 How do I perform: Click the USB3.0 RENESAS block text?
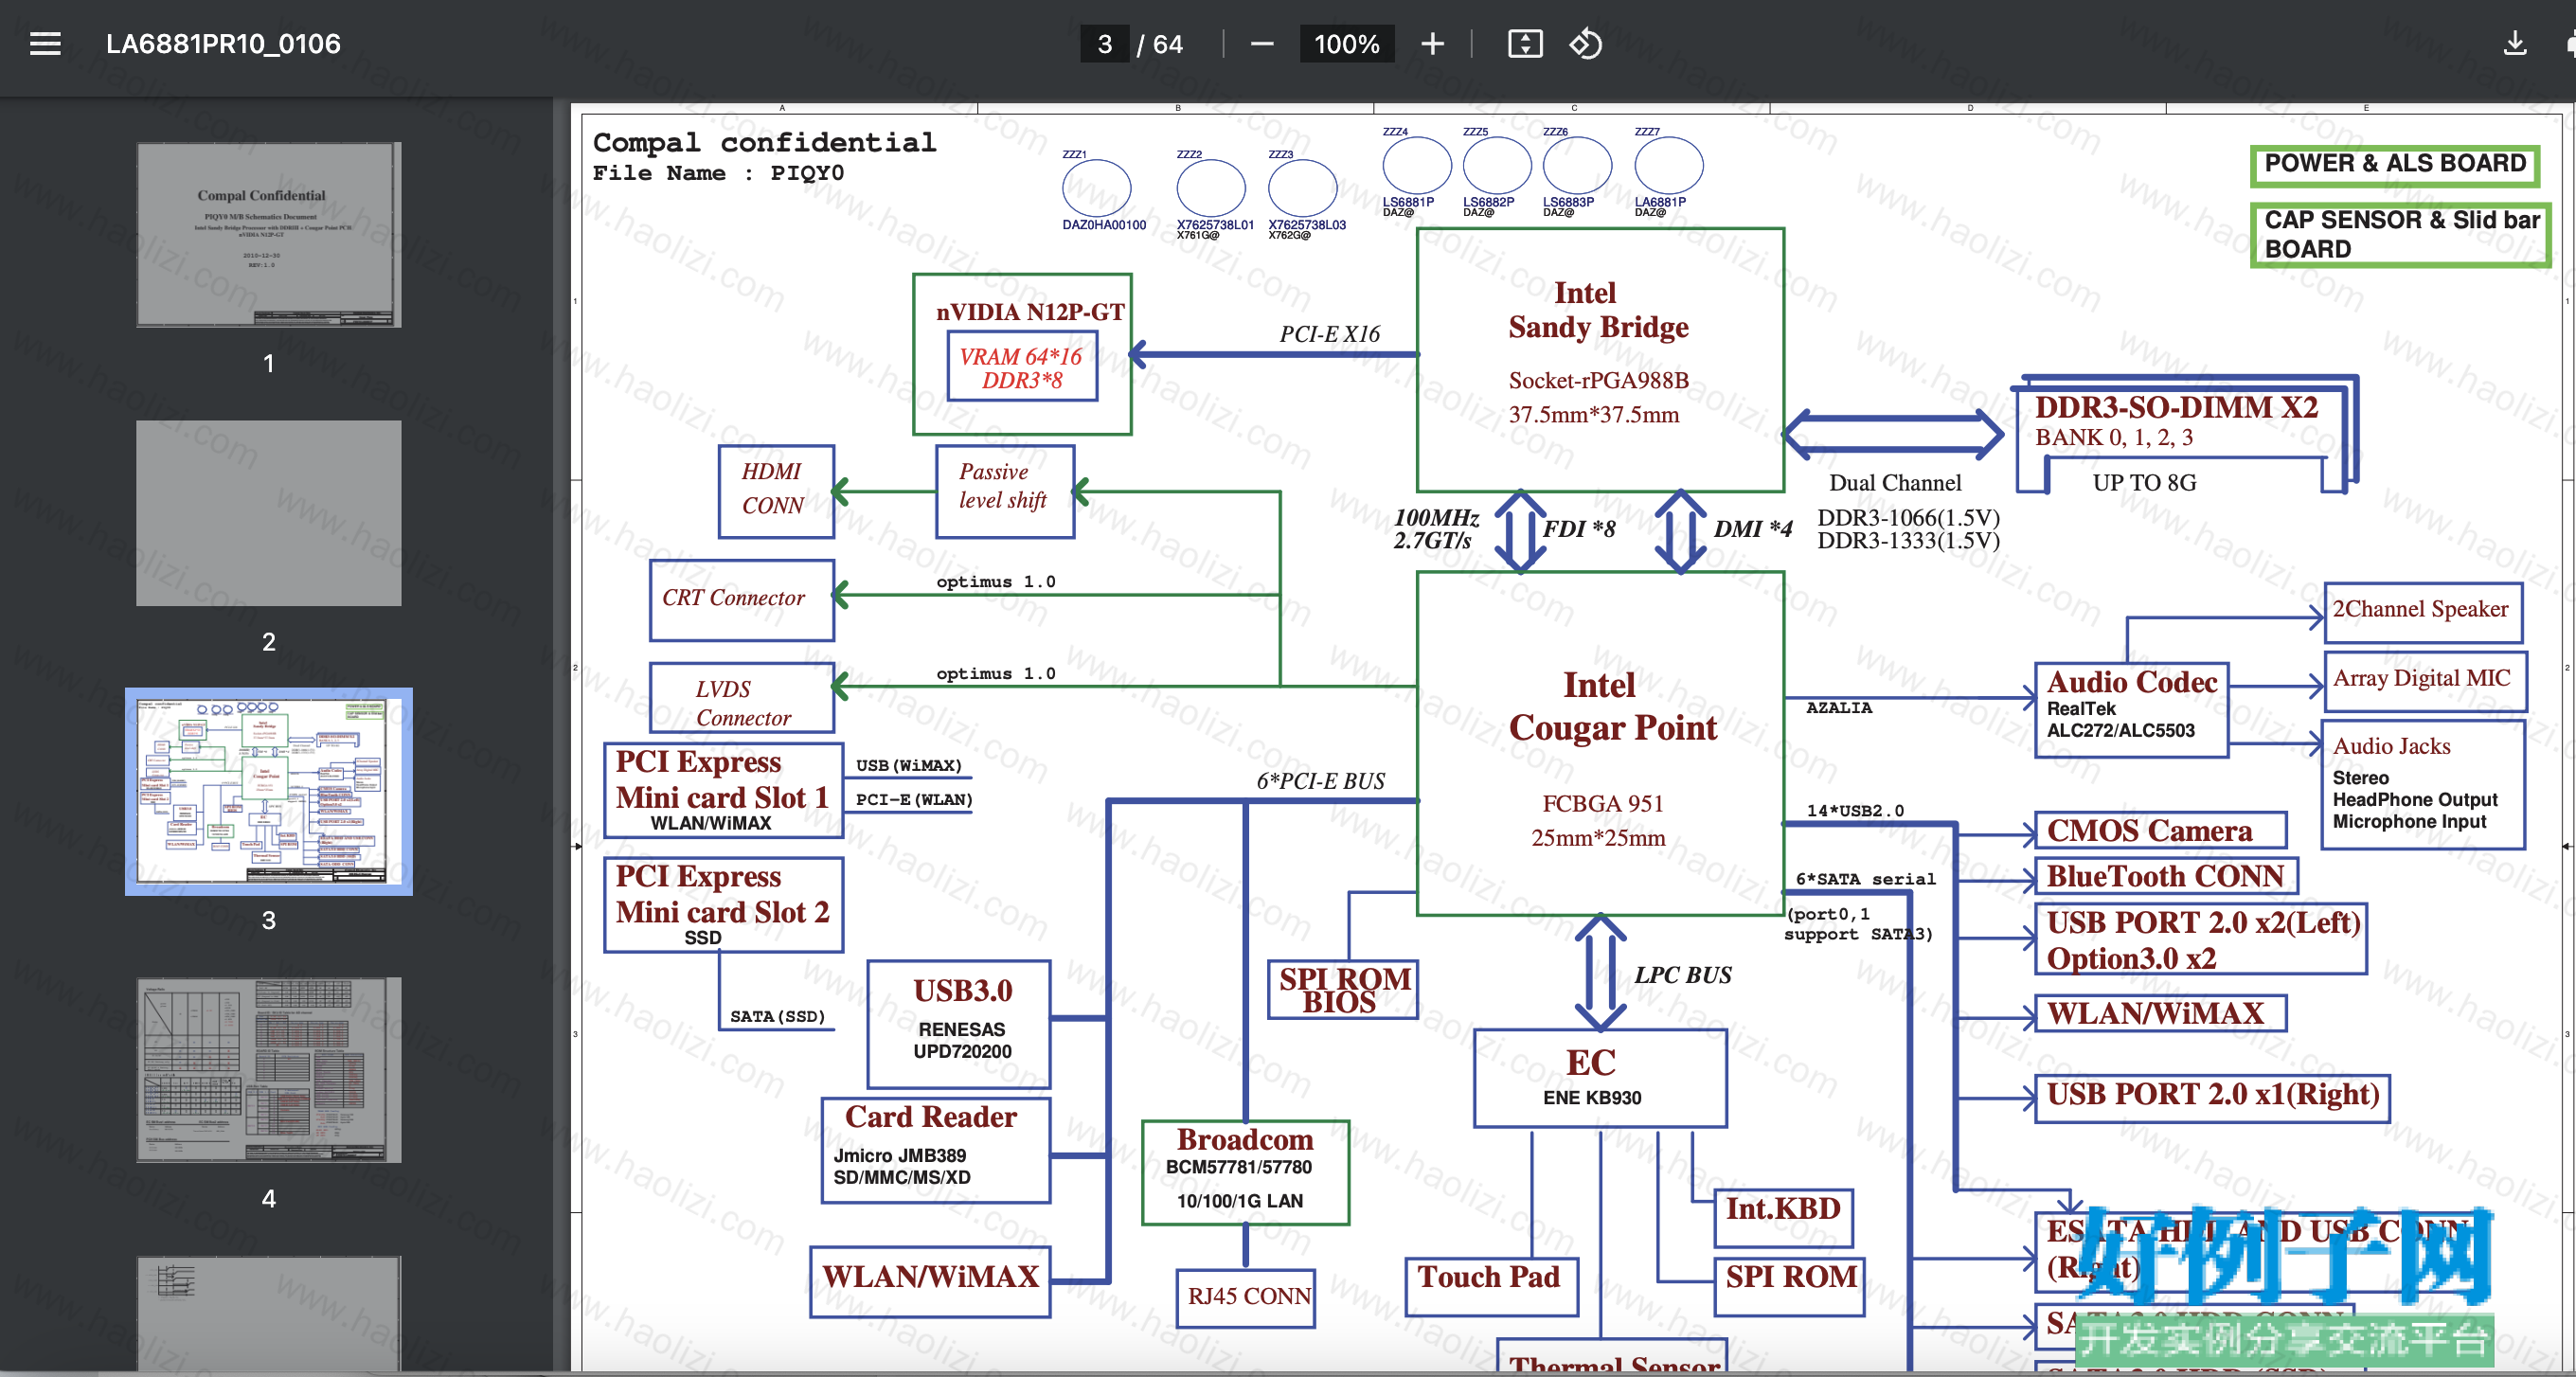click(962, 1018)
